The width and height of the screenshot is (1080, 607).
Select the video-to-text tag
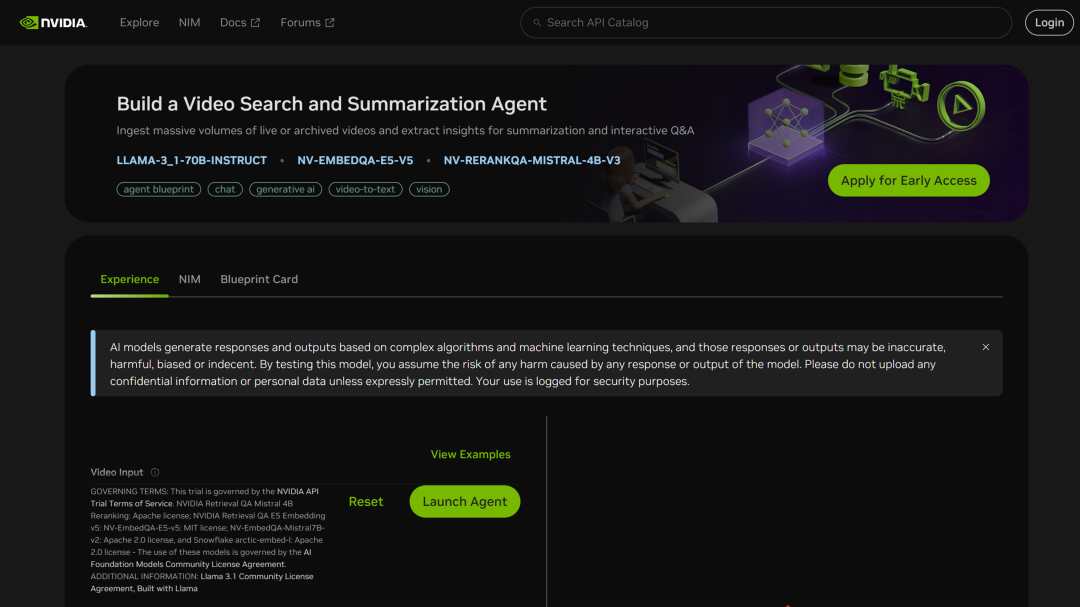365,189
